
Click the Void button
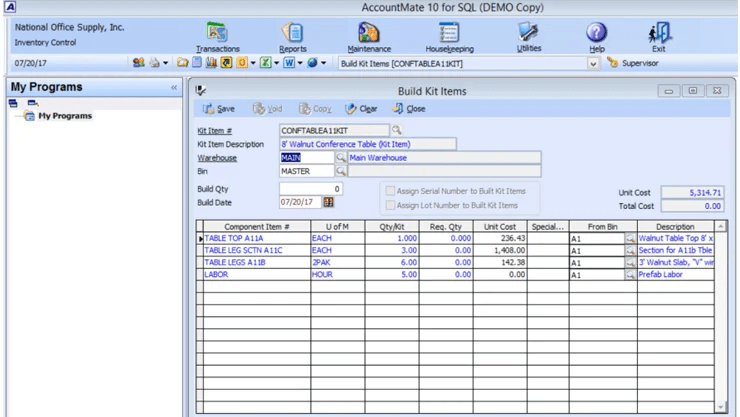tap(267, 108)
